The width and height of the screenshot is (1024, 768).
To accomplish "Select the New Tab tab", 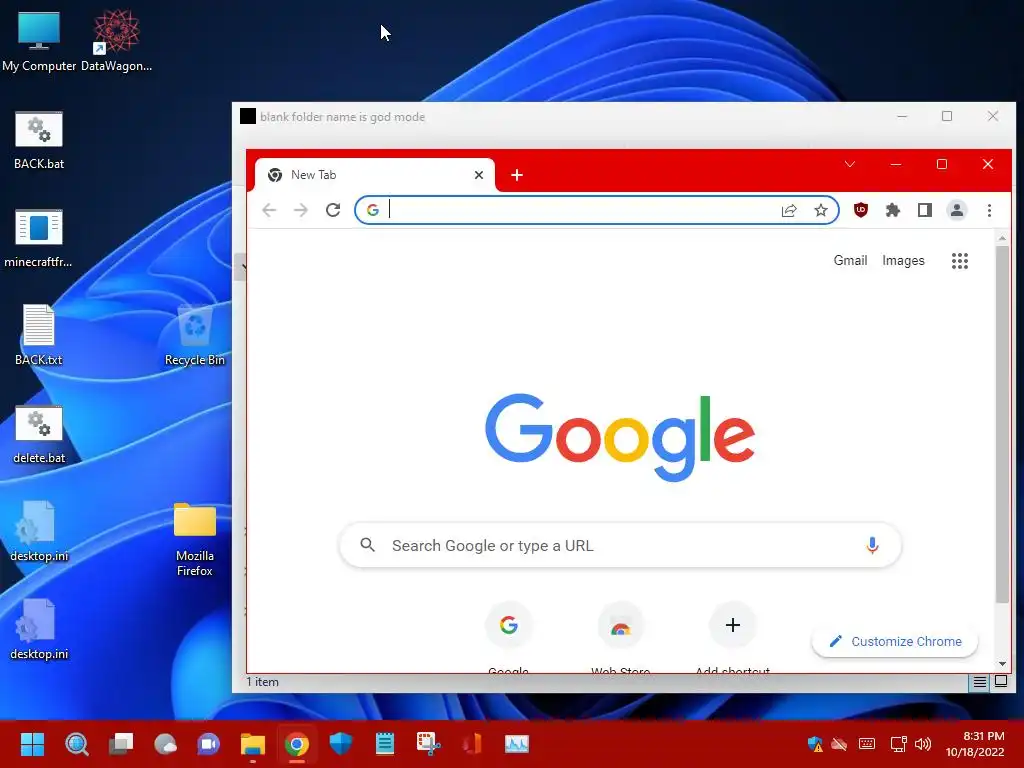I will click(x=374, y=175).
